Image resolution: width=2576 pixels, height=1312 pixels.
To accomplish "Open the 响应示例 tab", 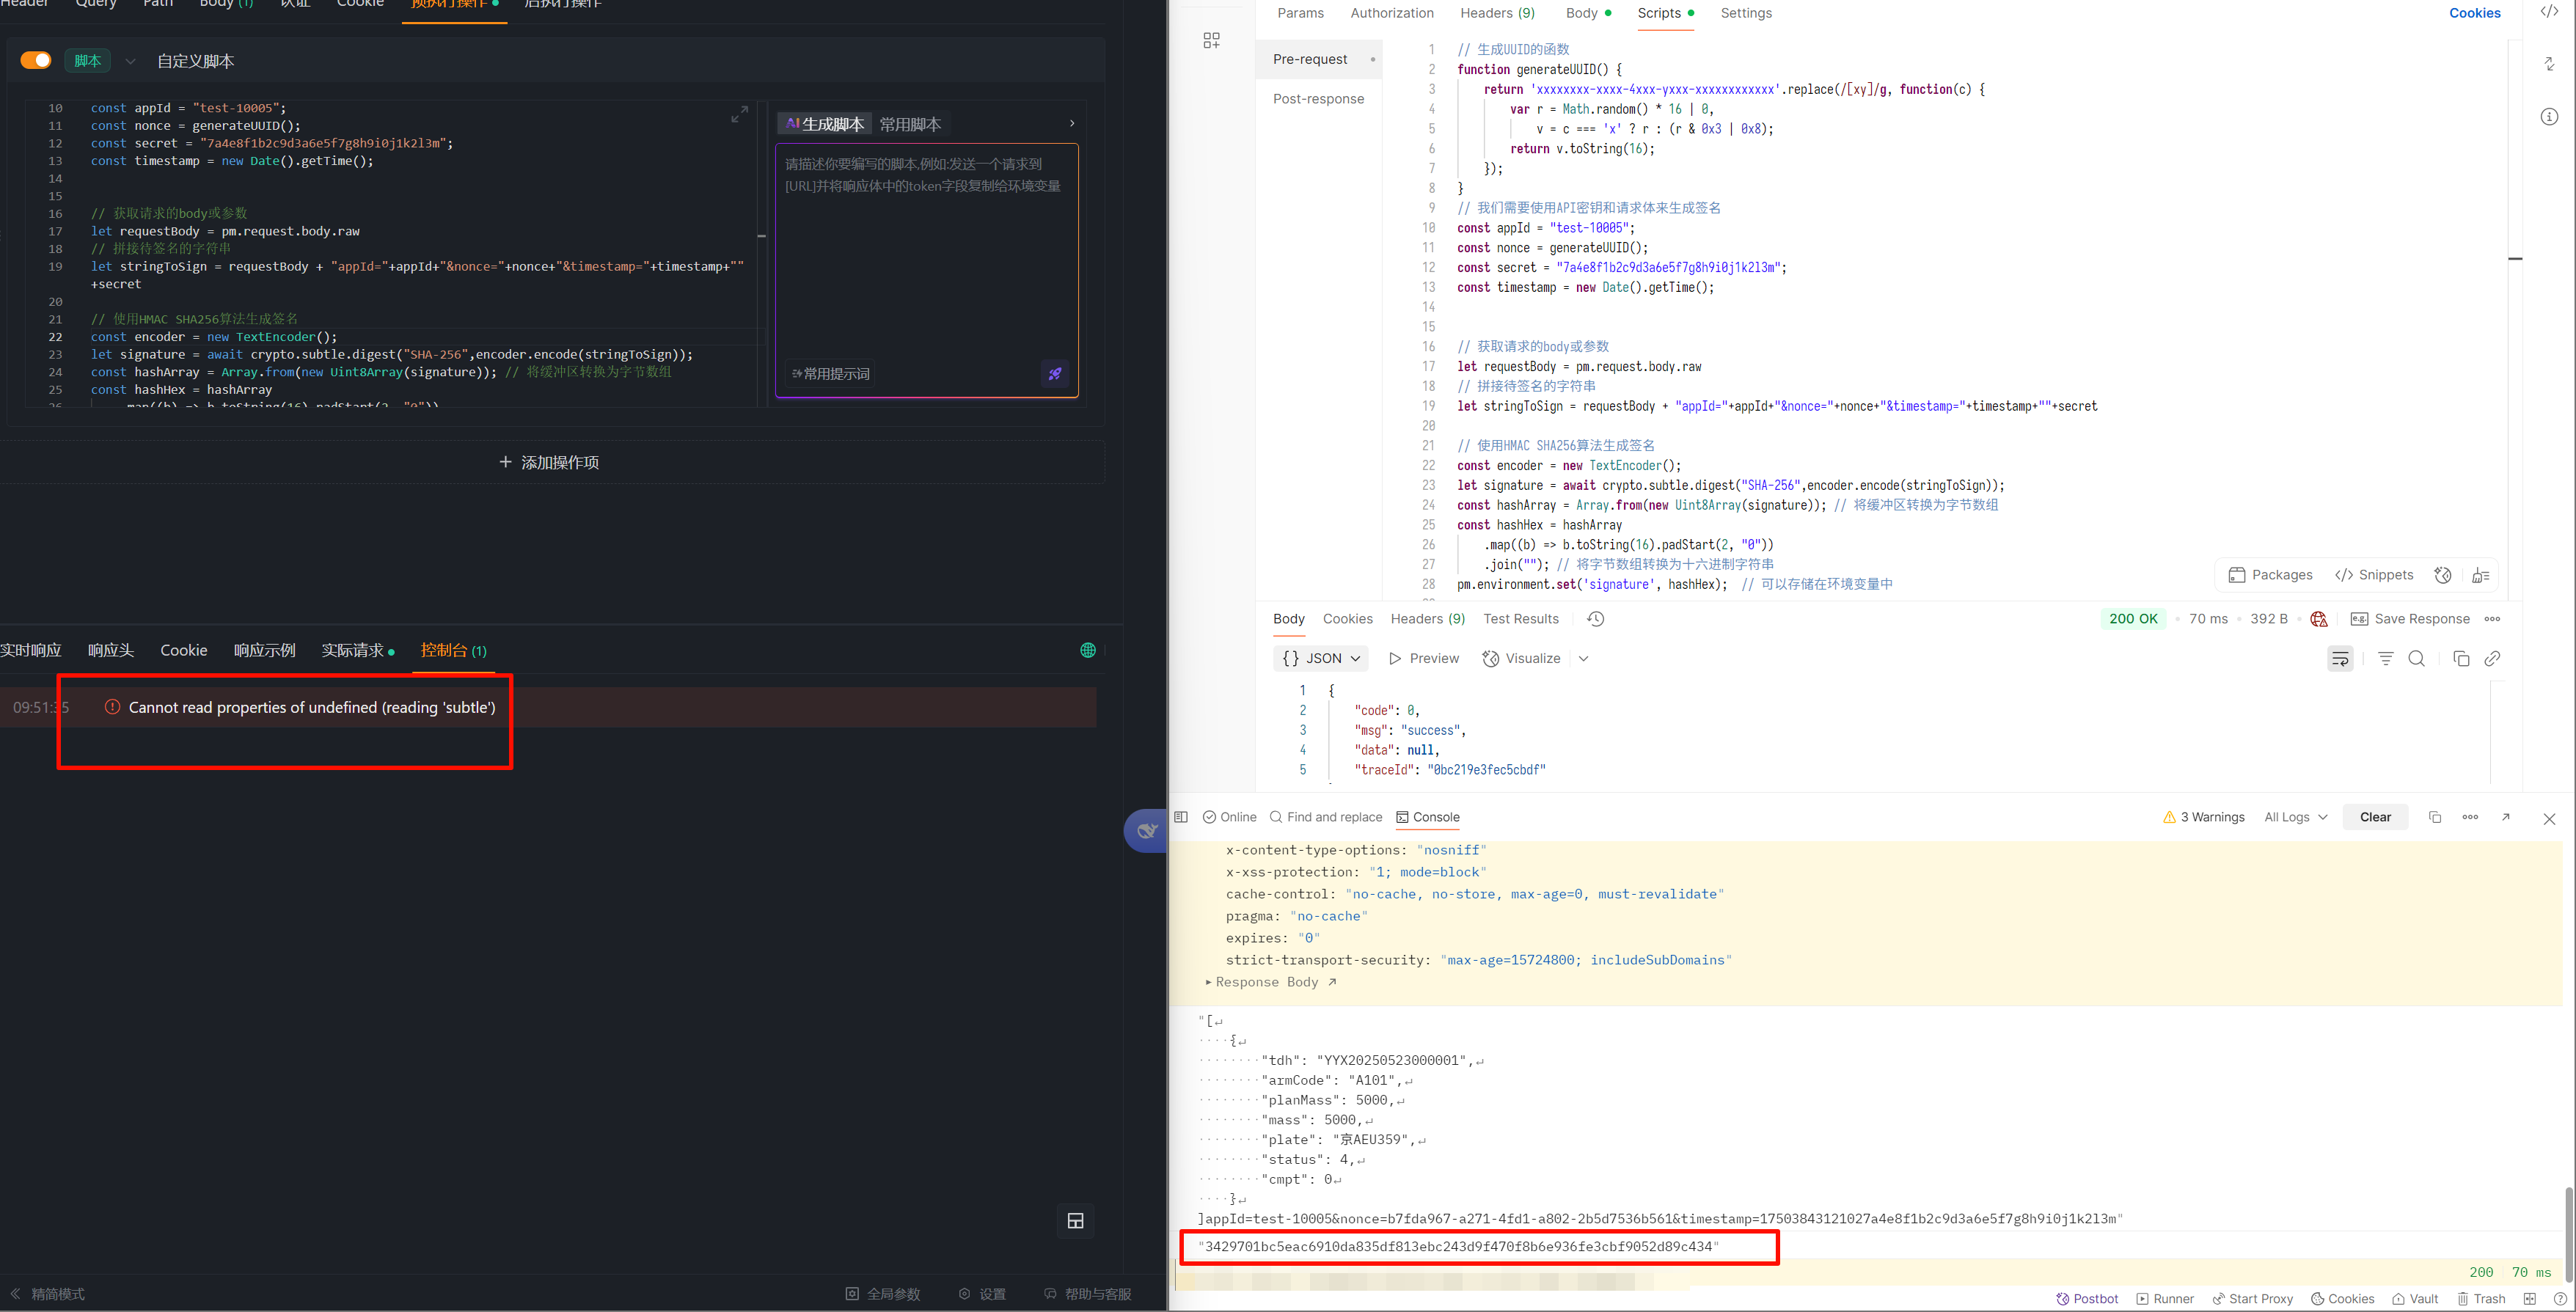I will click(x=264, y=650).
